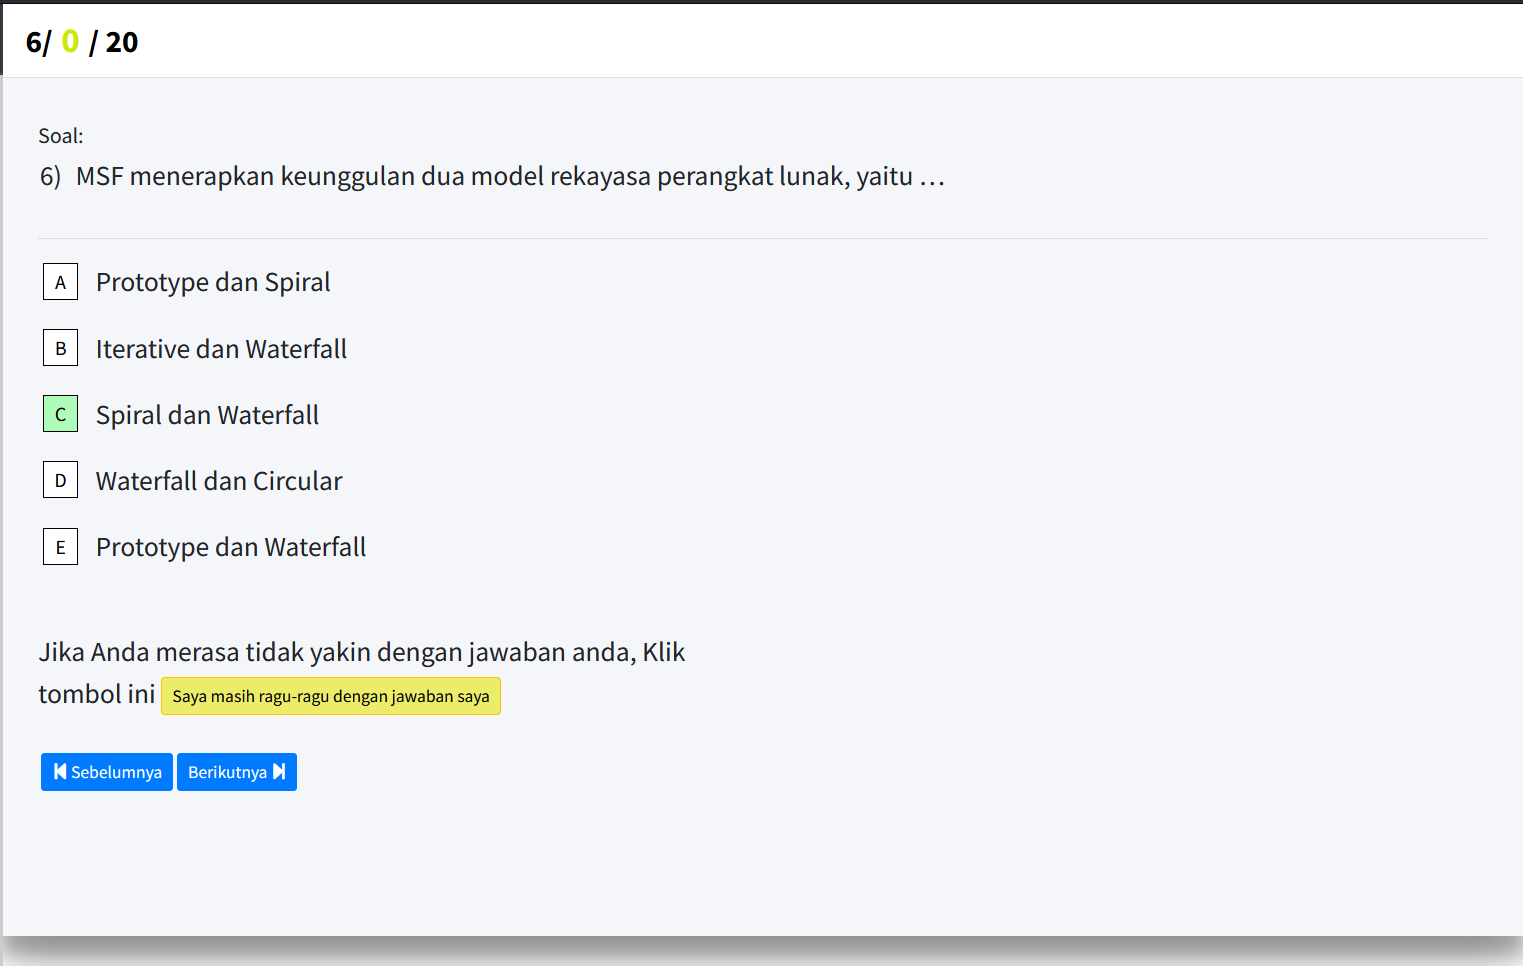Select answer option E box
1523x966 pixels.
[x=60, y=547]
